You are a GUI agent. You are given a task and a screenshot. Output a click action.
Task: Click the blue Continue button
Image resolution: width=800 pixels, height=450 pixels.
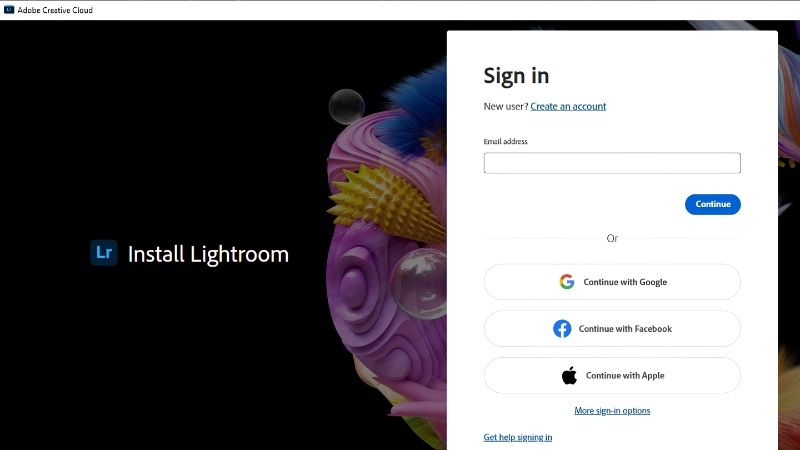pyautogui.click(x=712, y=204)
